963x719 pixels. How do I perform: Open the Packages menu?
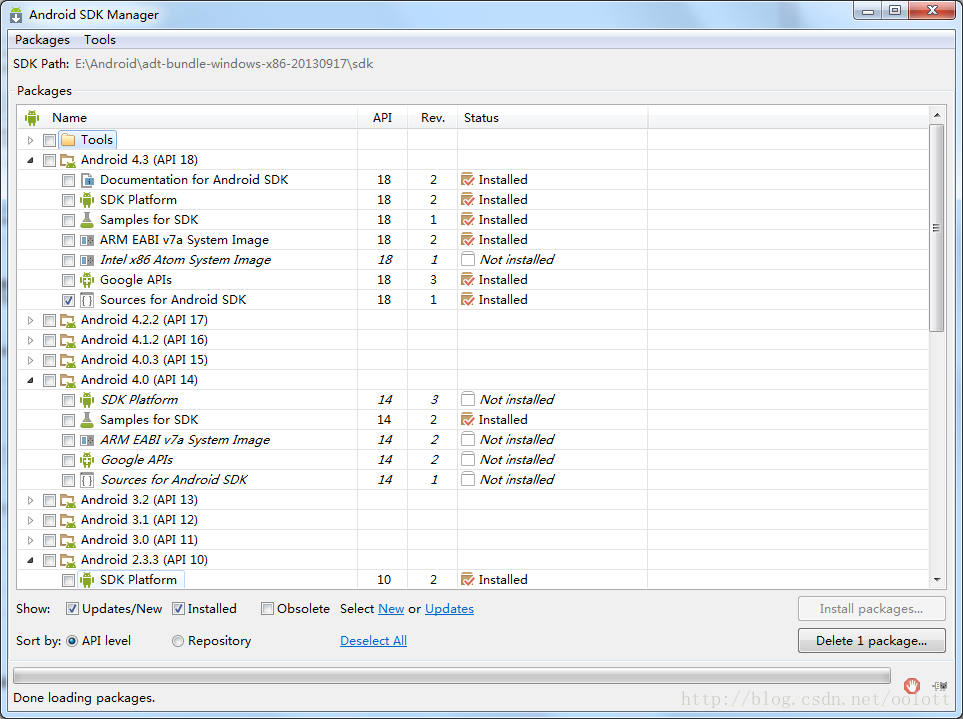[x=42, y=39]
